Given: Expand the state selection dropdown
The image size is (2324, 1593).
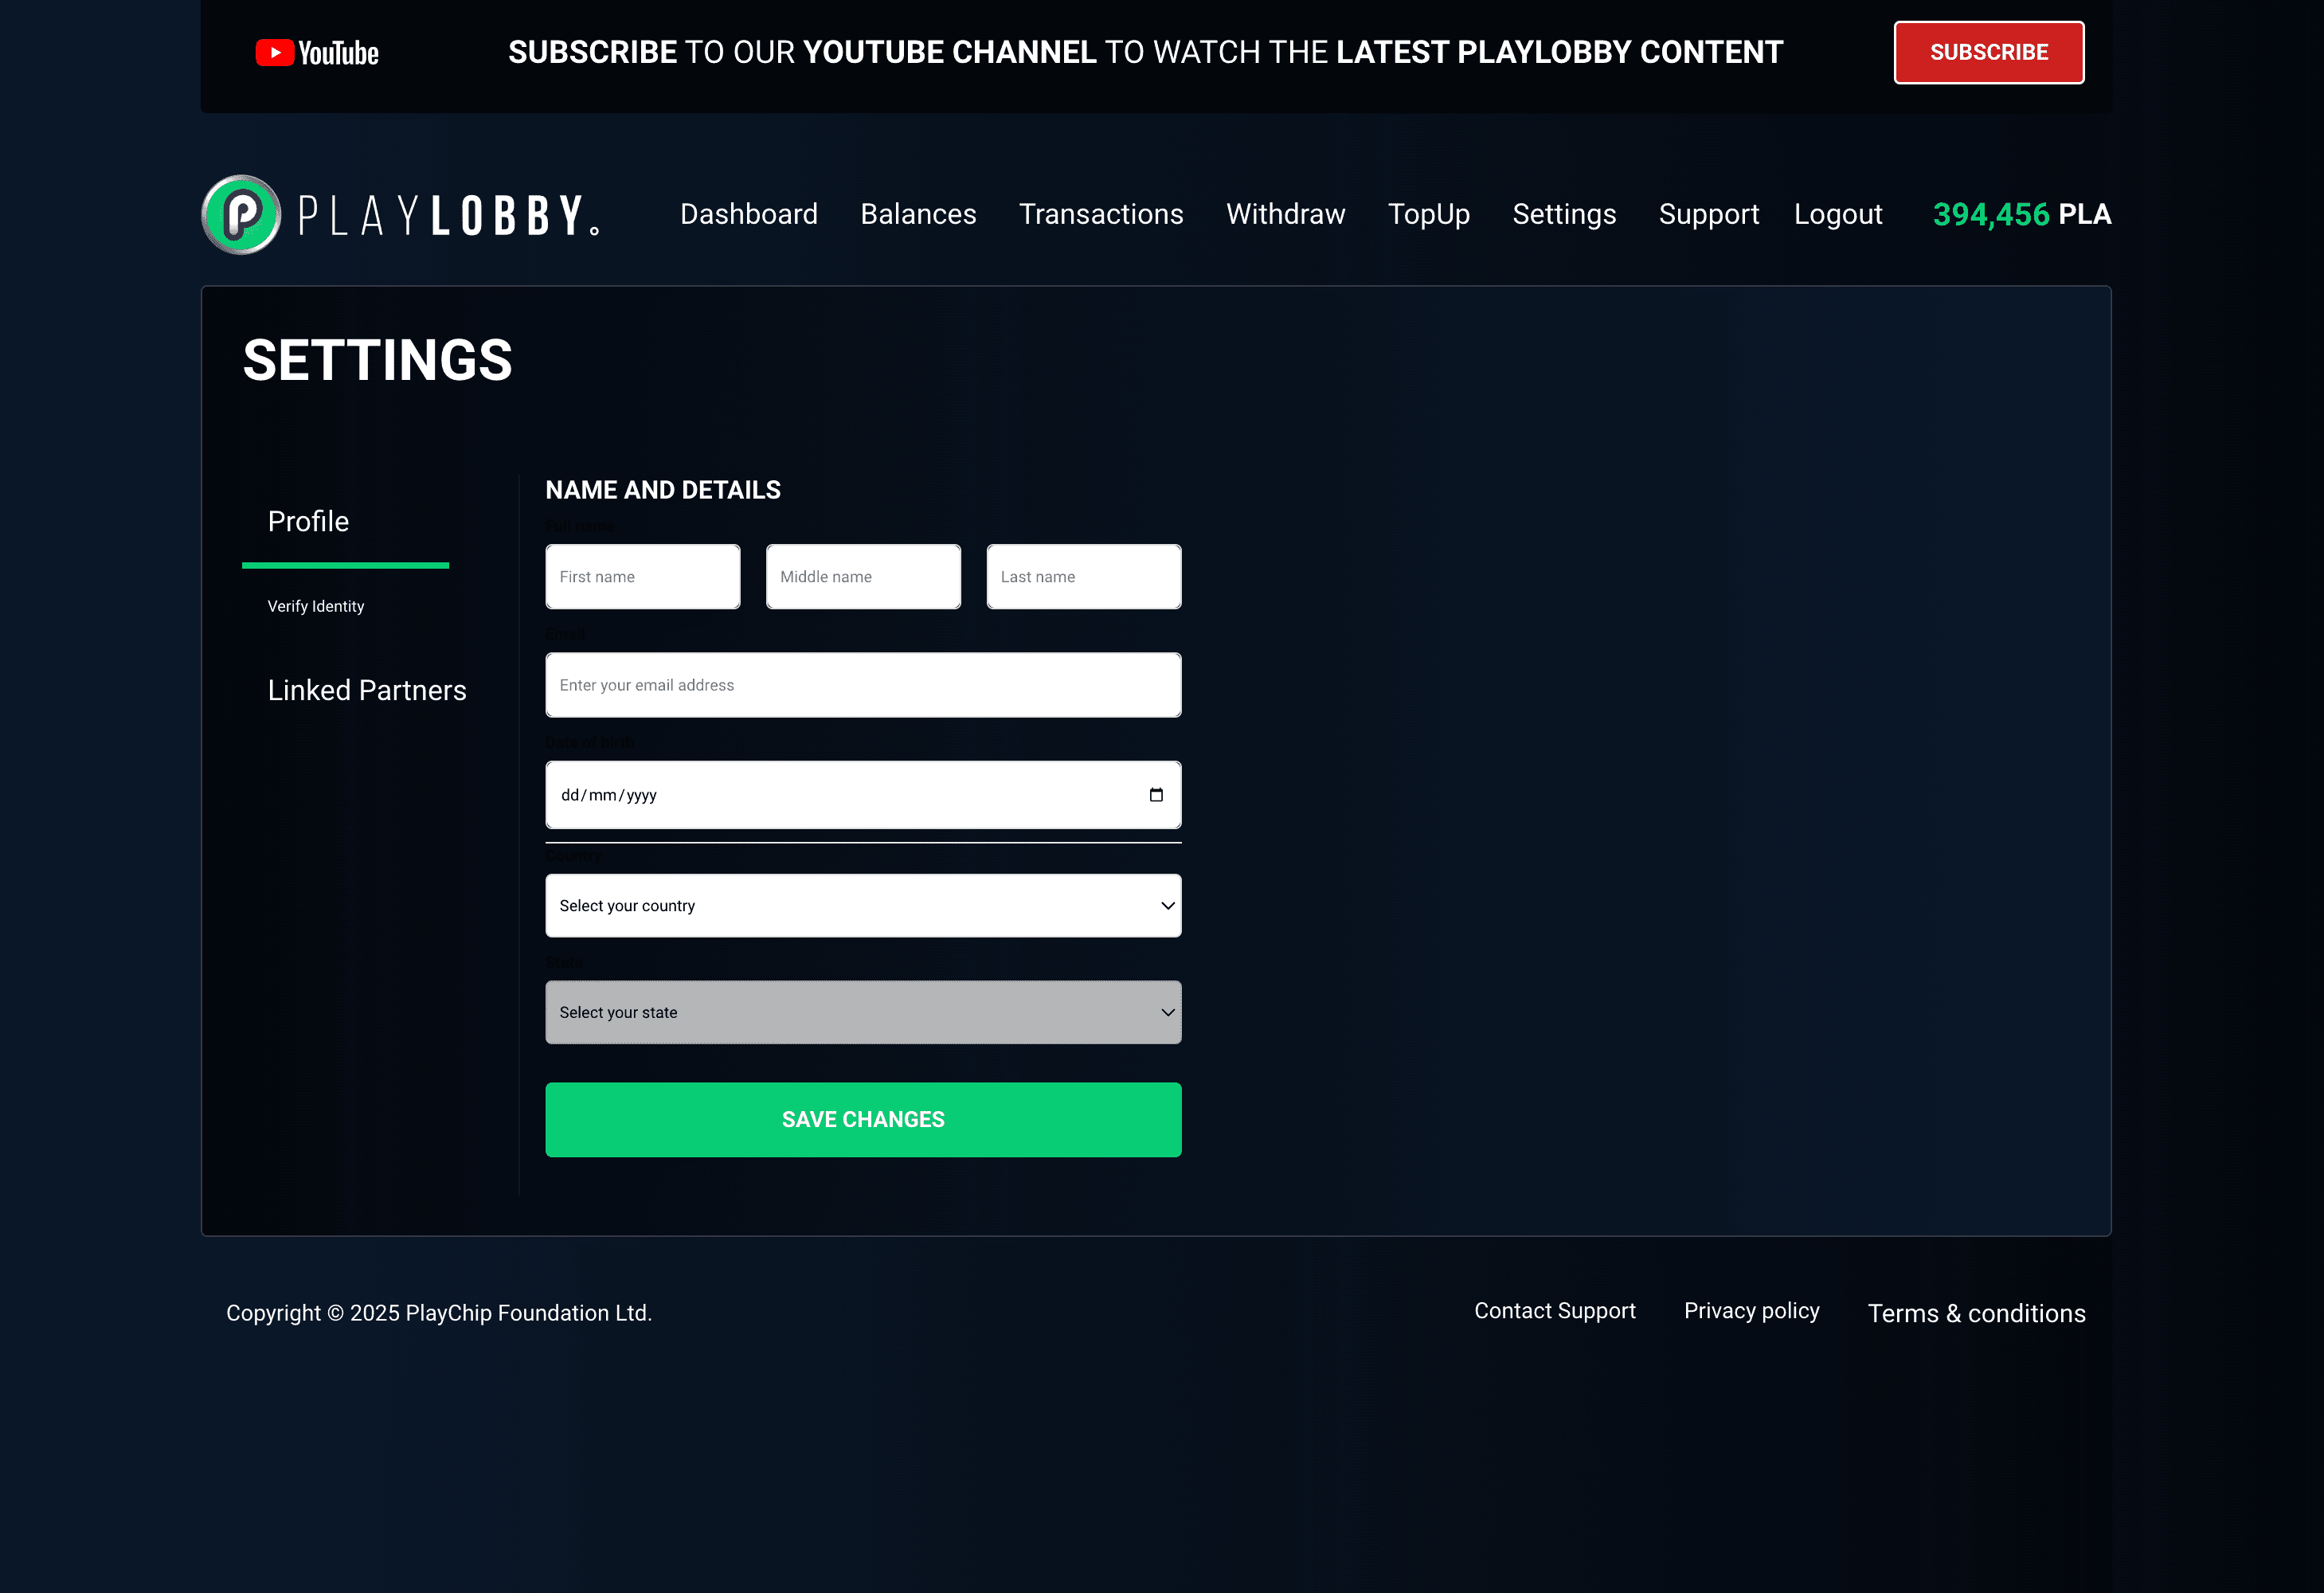Looking at the screenshot, I should 862,1012.
